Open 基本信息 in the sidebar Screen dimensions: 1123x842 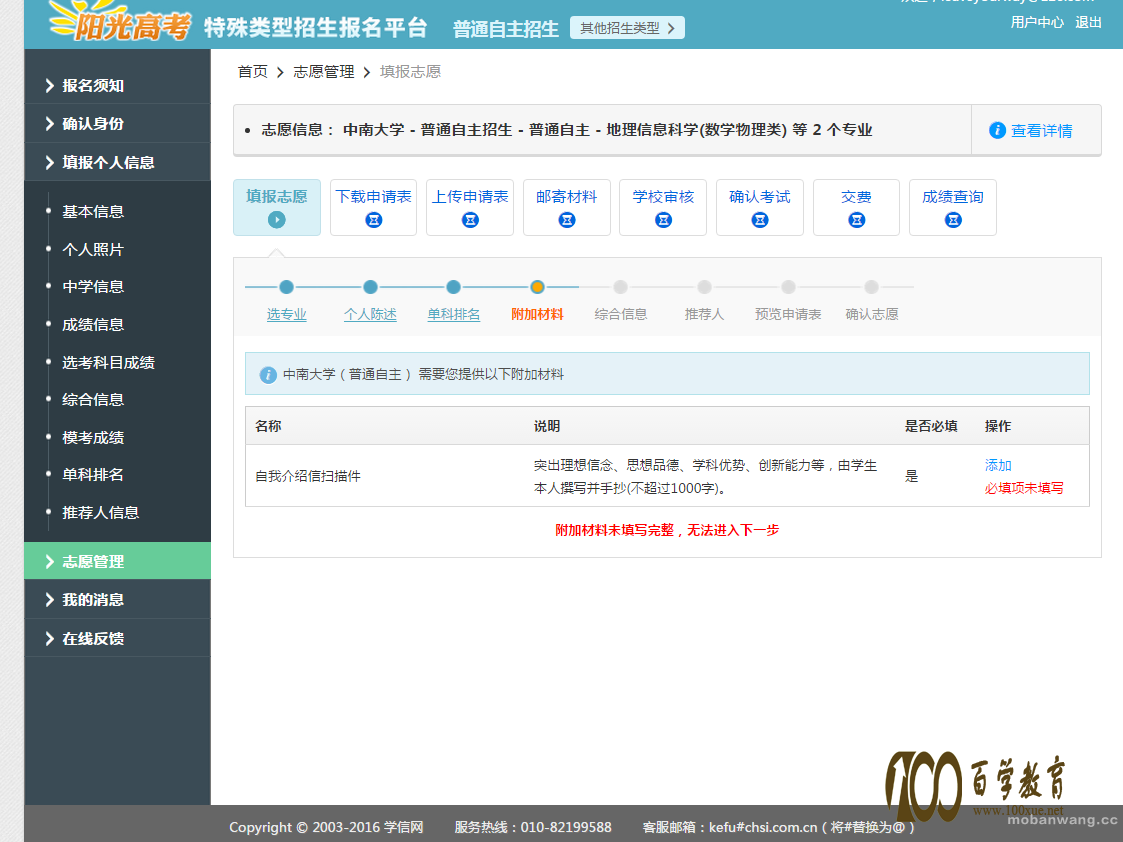(93, 211)
